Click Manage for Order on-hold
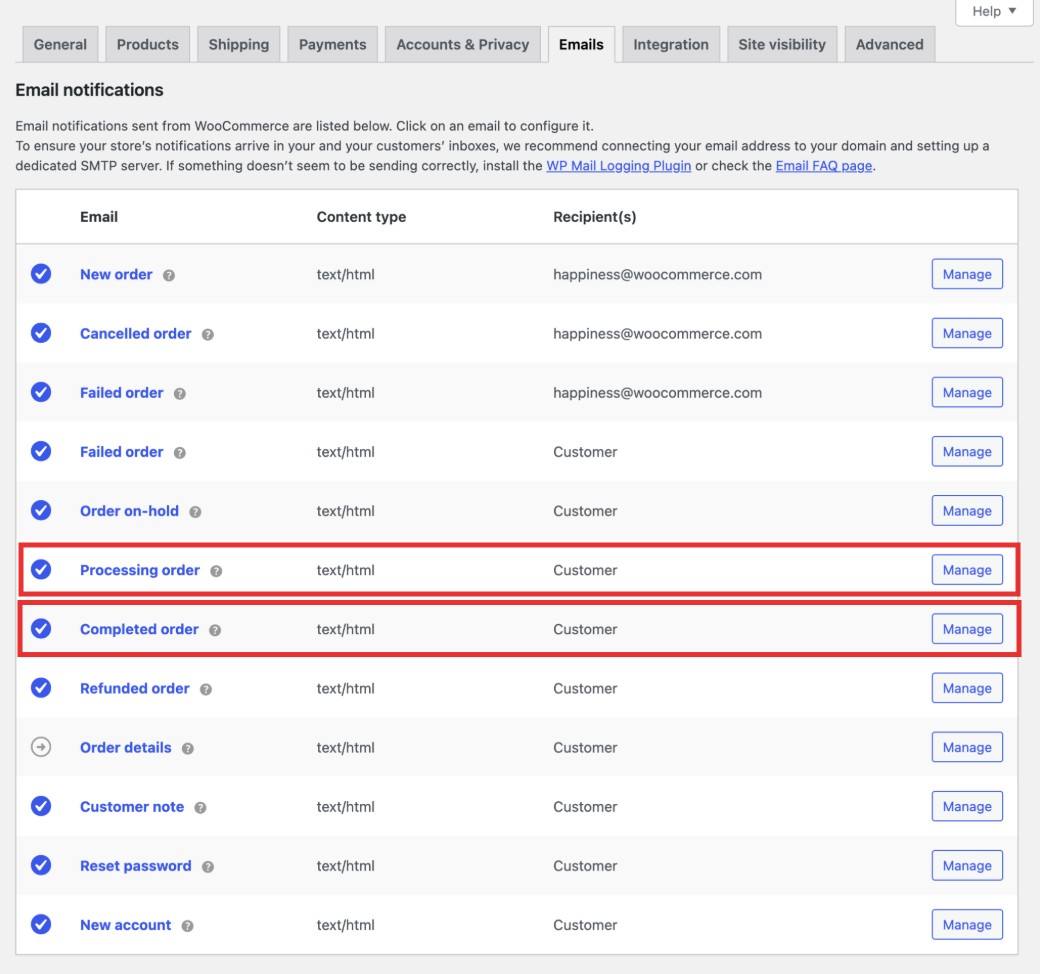Image resolution: width=1040 pixels, height=974 pixels. (967, 511)
